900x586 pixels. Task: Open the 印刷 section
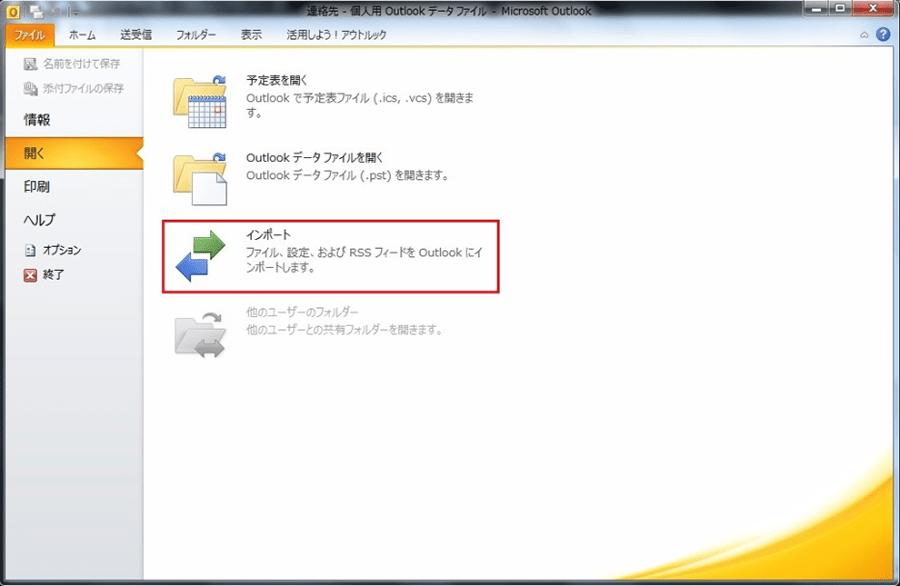pos(37,187)
